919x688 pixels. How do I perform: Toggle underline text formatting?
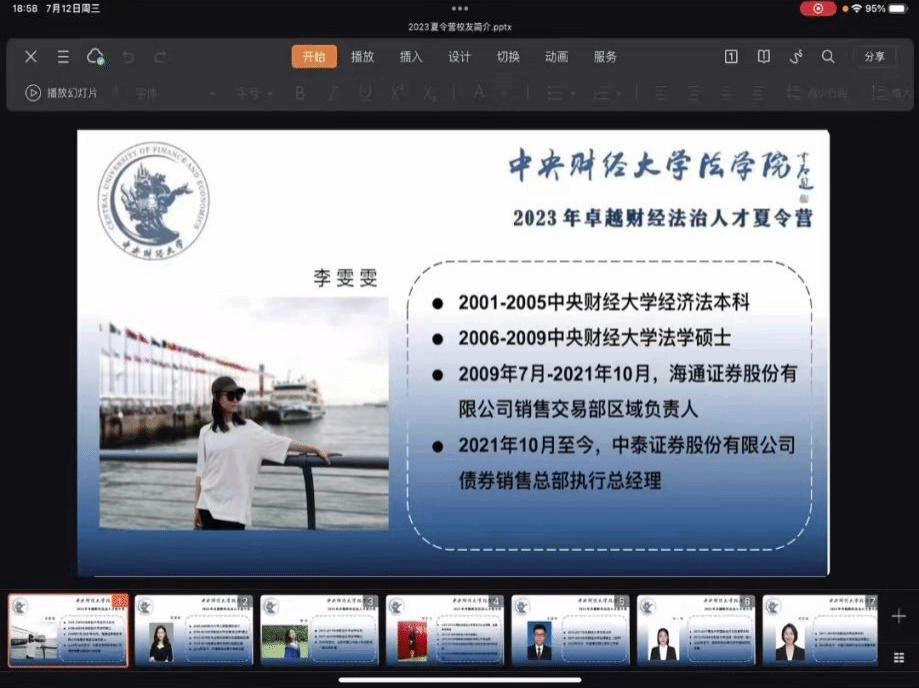point(365,93)
